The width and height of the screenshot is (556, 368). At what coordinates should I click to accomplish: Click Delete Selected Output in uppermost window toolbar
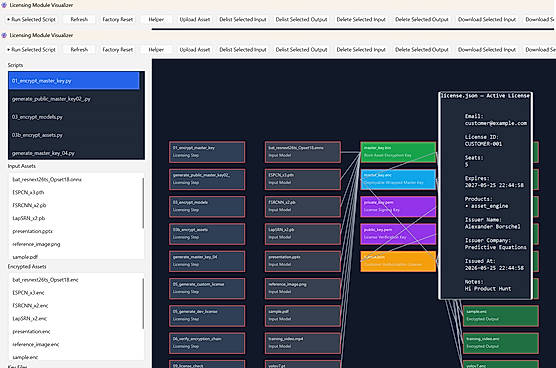pos(422,19)
